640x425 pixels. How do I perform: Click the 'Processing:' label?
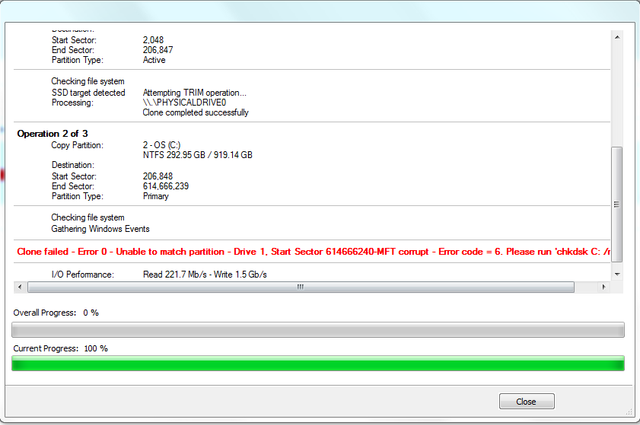pos(72,102)
